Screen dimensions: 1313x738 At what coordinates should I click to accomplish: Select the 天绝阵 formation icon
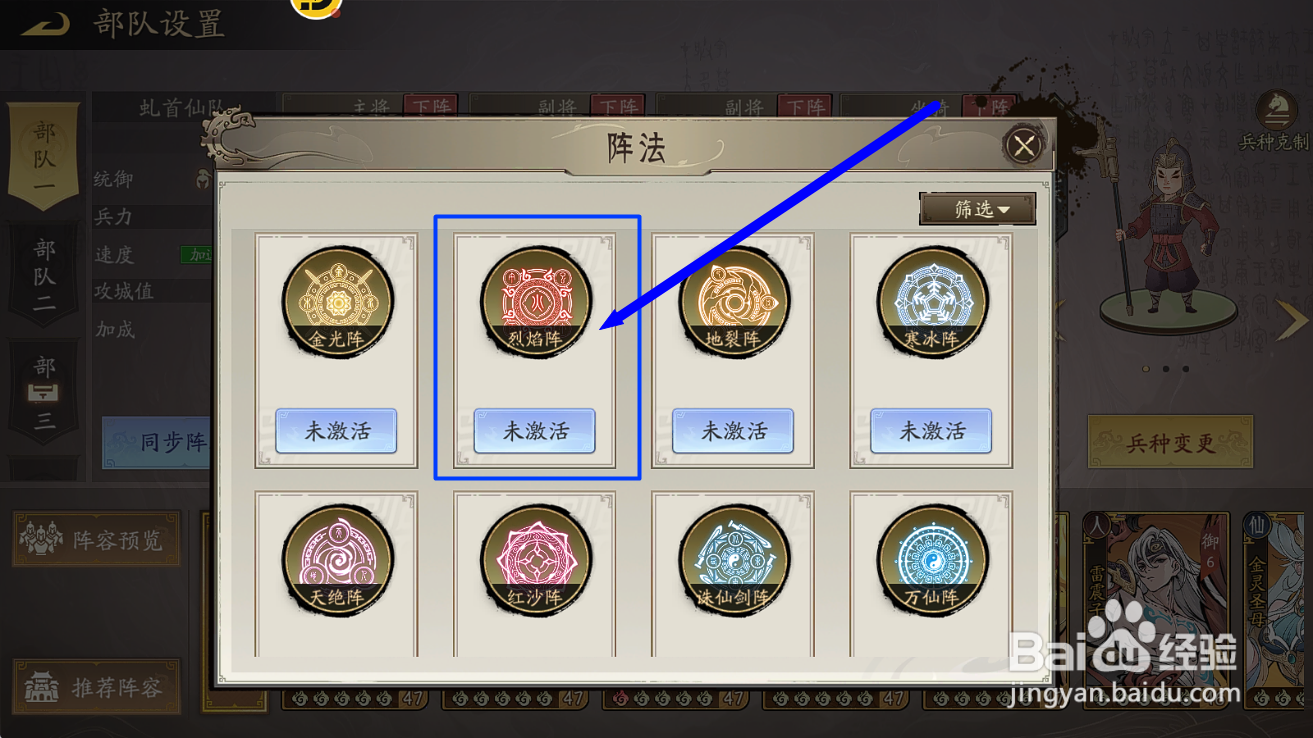pos(337,559)
